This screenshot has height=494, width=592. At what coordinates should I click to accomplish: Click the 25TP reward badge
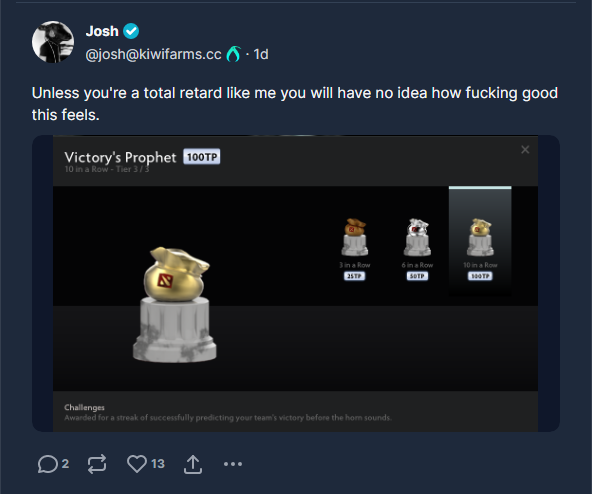pos(355,276)
